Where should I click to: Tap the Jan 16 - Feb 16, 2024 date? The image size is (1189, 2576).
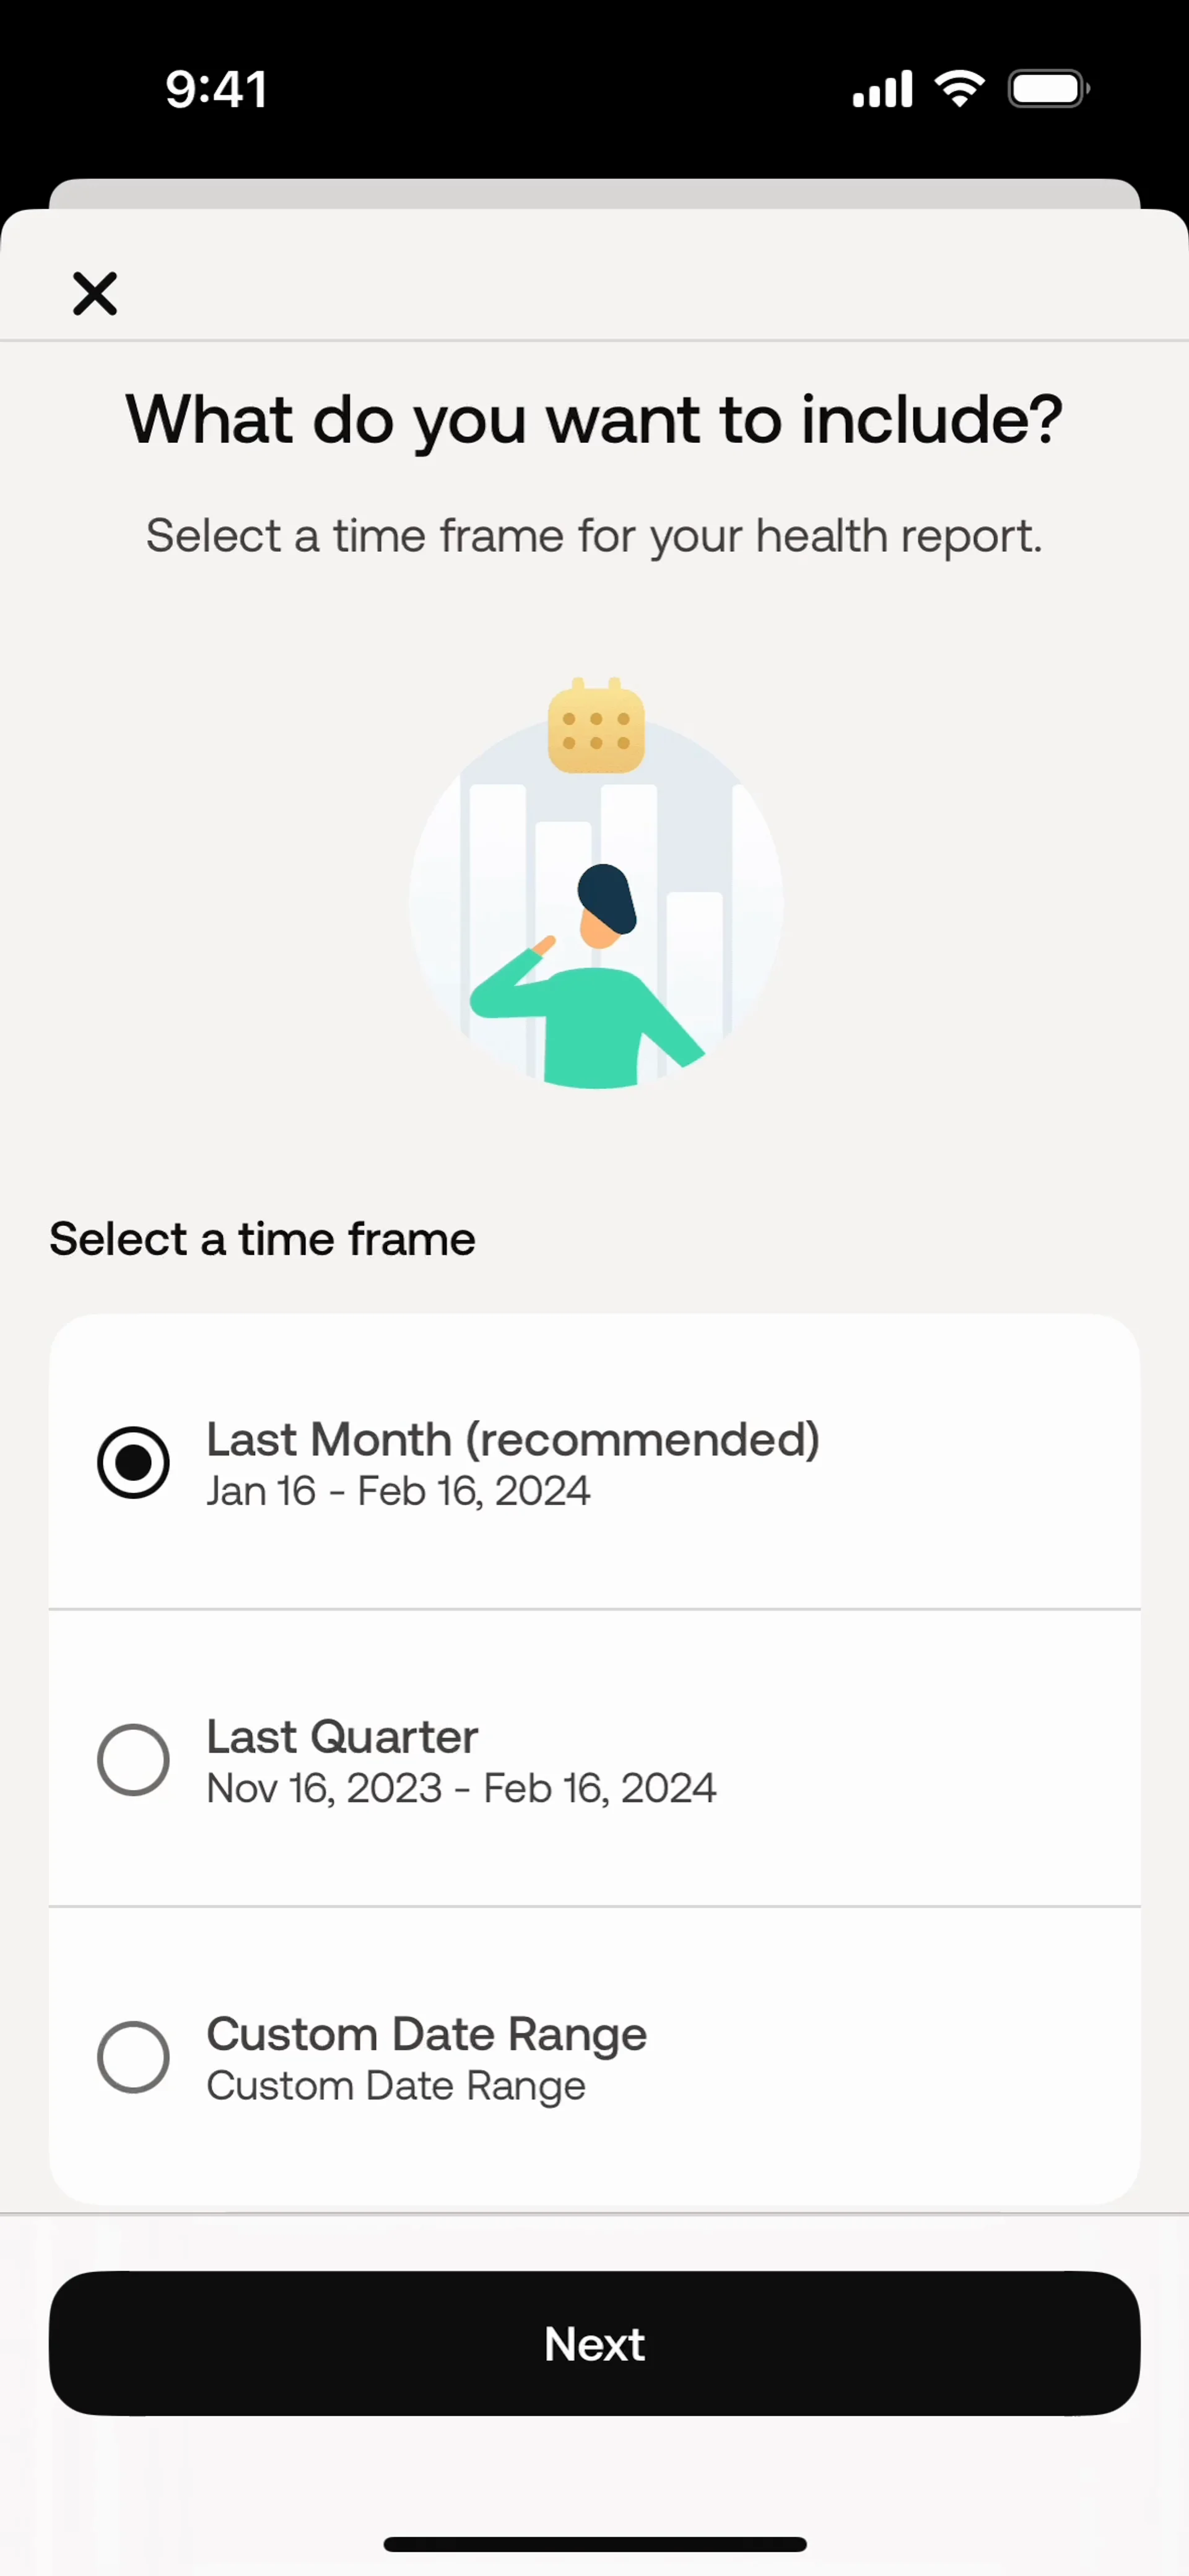(398, 1491)
